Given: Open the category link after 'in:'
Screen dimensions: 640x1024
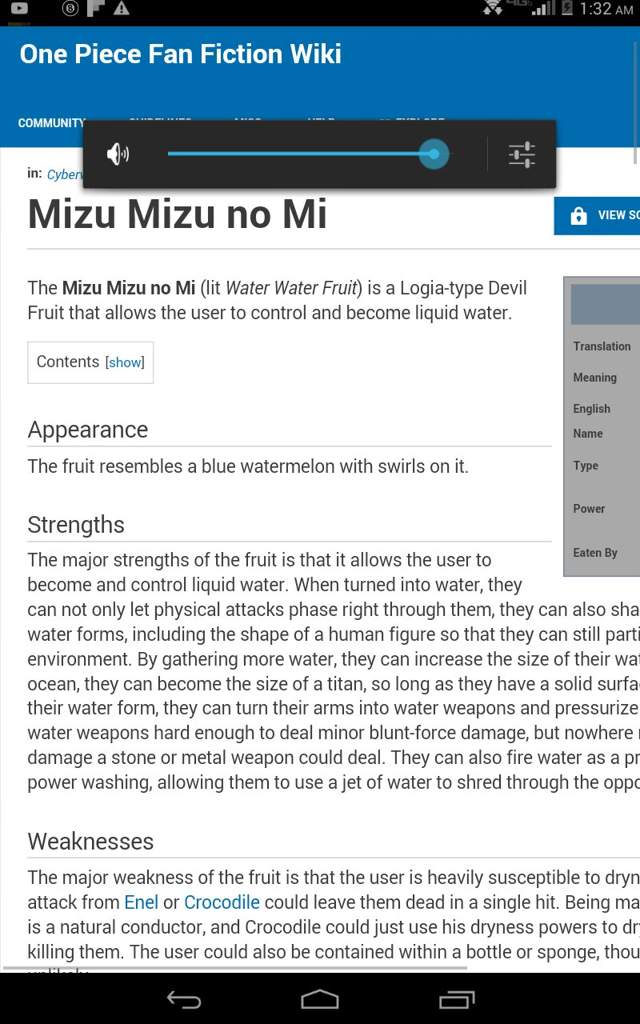Looking at the screenshot, I should tap(65, 174).
